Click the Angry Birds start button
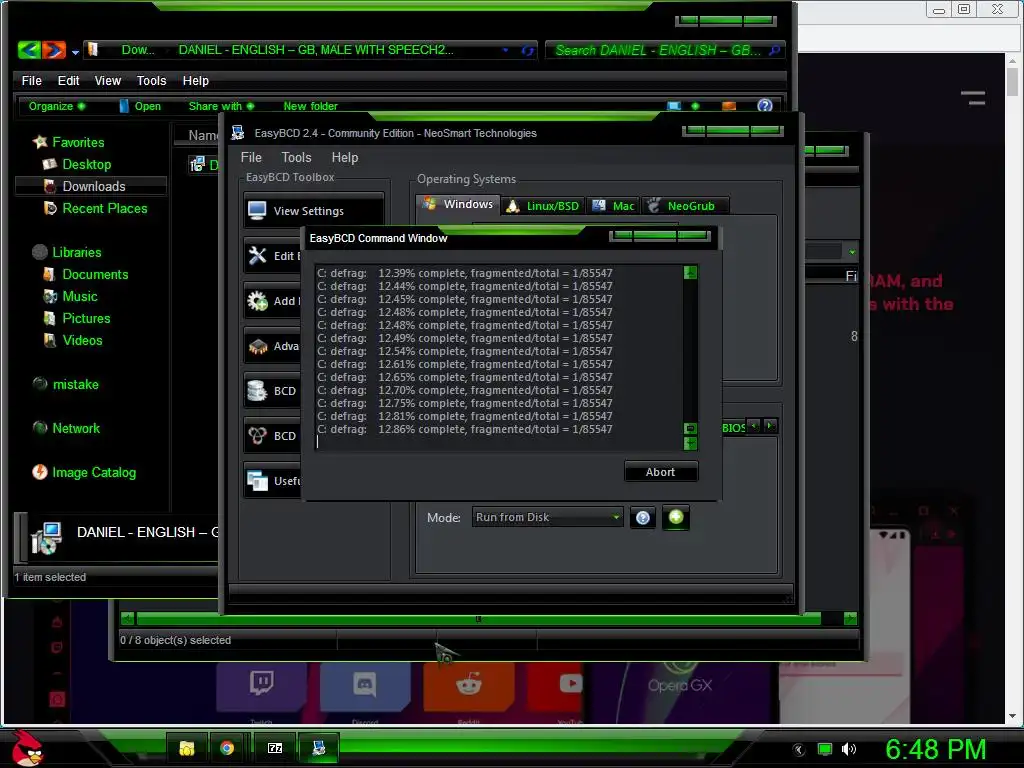1024x768 pixels. pyautogui.click(x=27, y=748)
